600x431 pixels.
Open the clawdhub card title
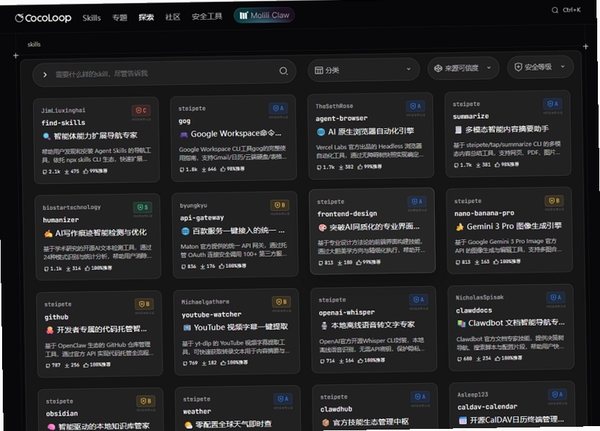(336, 409)
